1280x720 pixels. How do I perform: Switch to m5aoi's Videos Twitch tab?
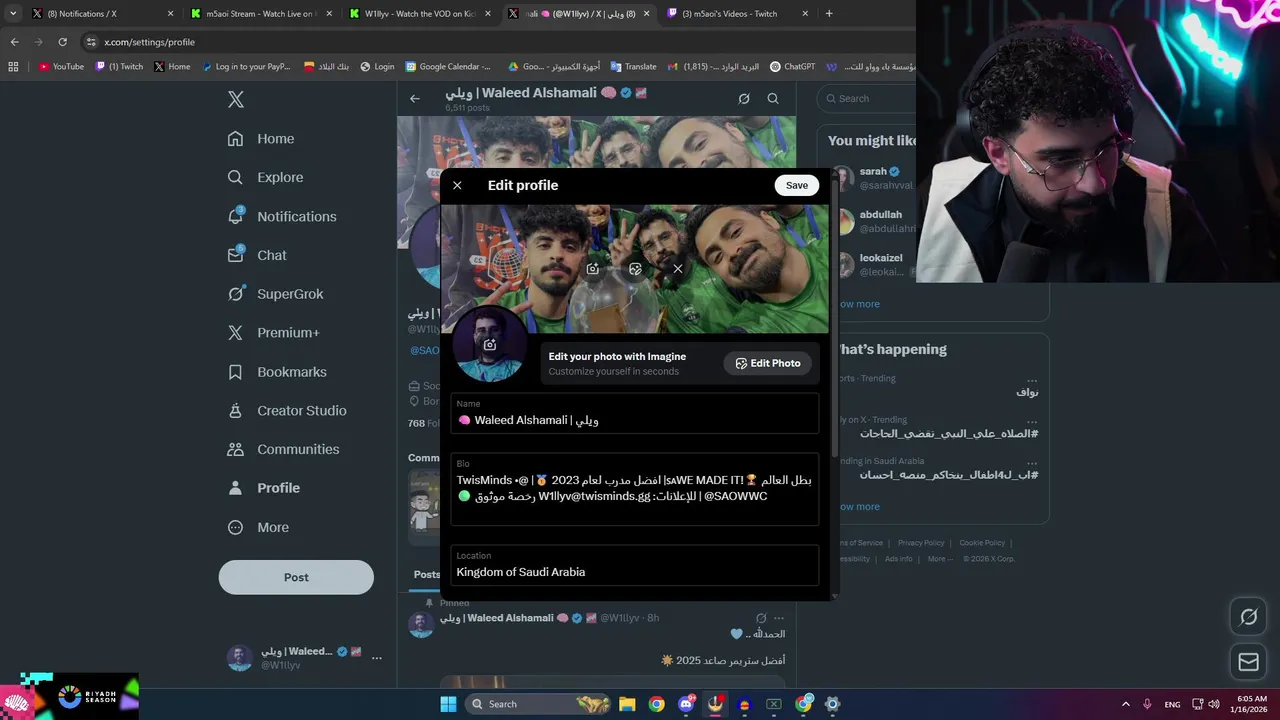coord(738,14)
